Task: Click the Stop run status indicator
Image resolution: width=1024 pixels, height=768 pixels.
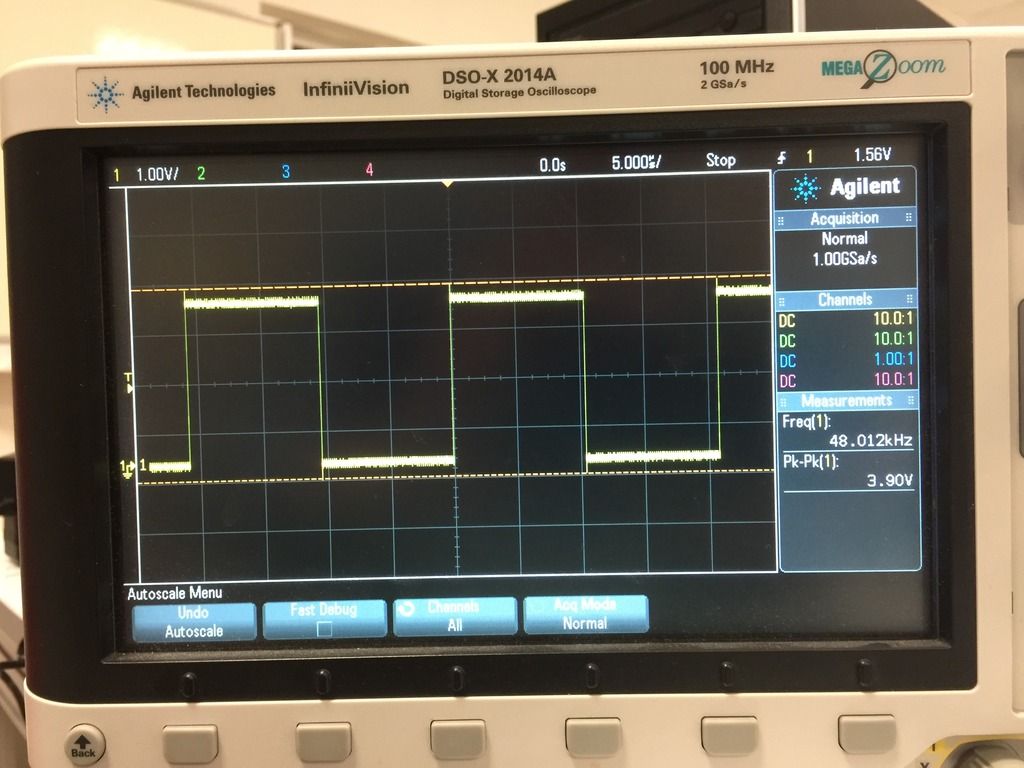Action: pos(720,160)
